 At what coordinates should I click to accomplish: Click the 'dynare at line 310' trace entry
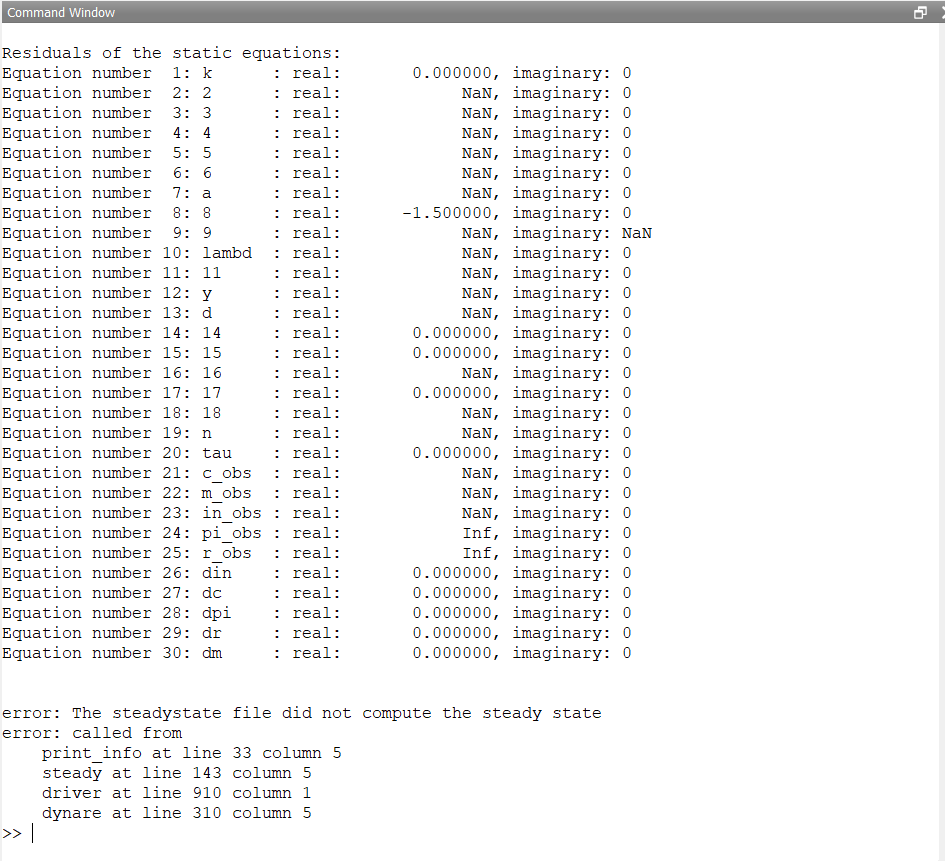(176, 813)
